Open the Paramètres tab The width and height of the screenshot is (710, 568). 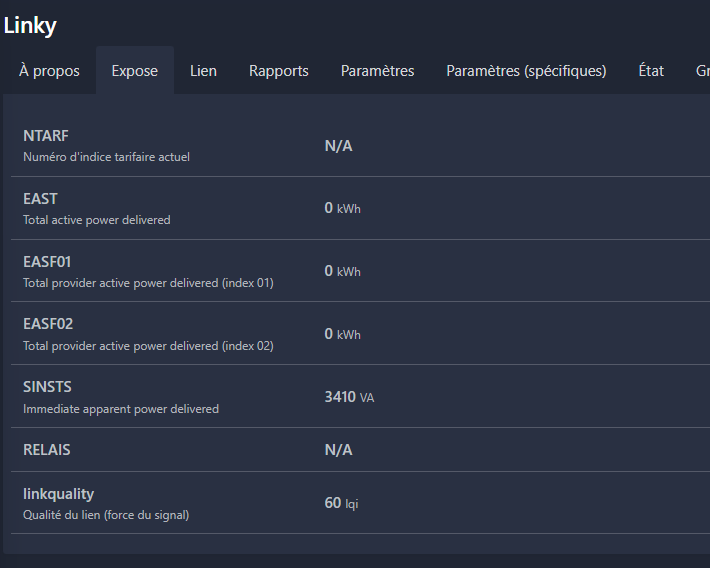pyautogui.click(x=377, y=71)
